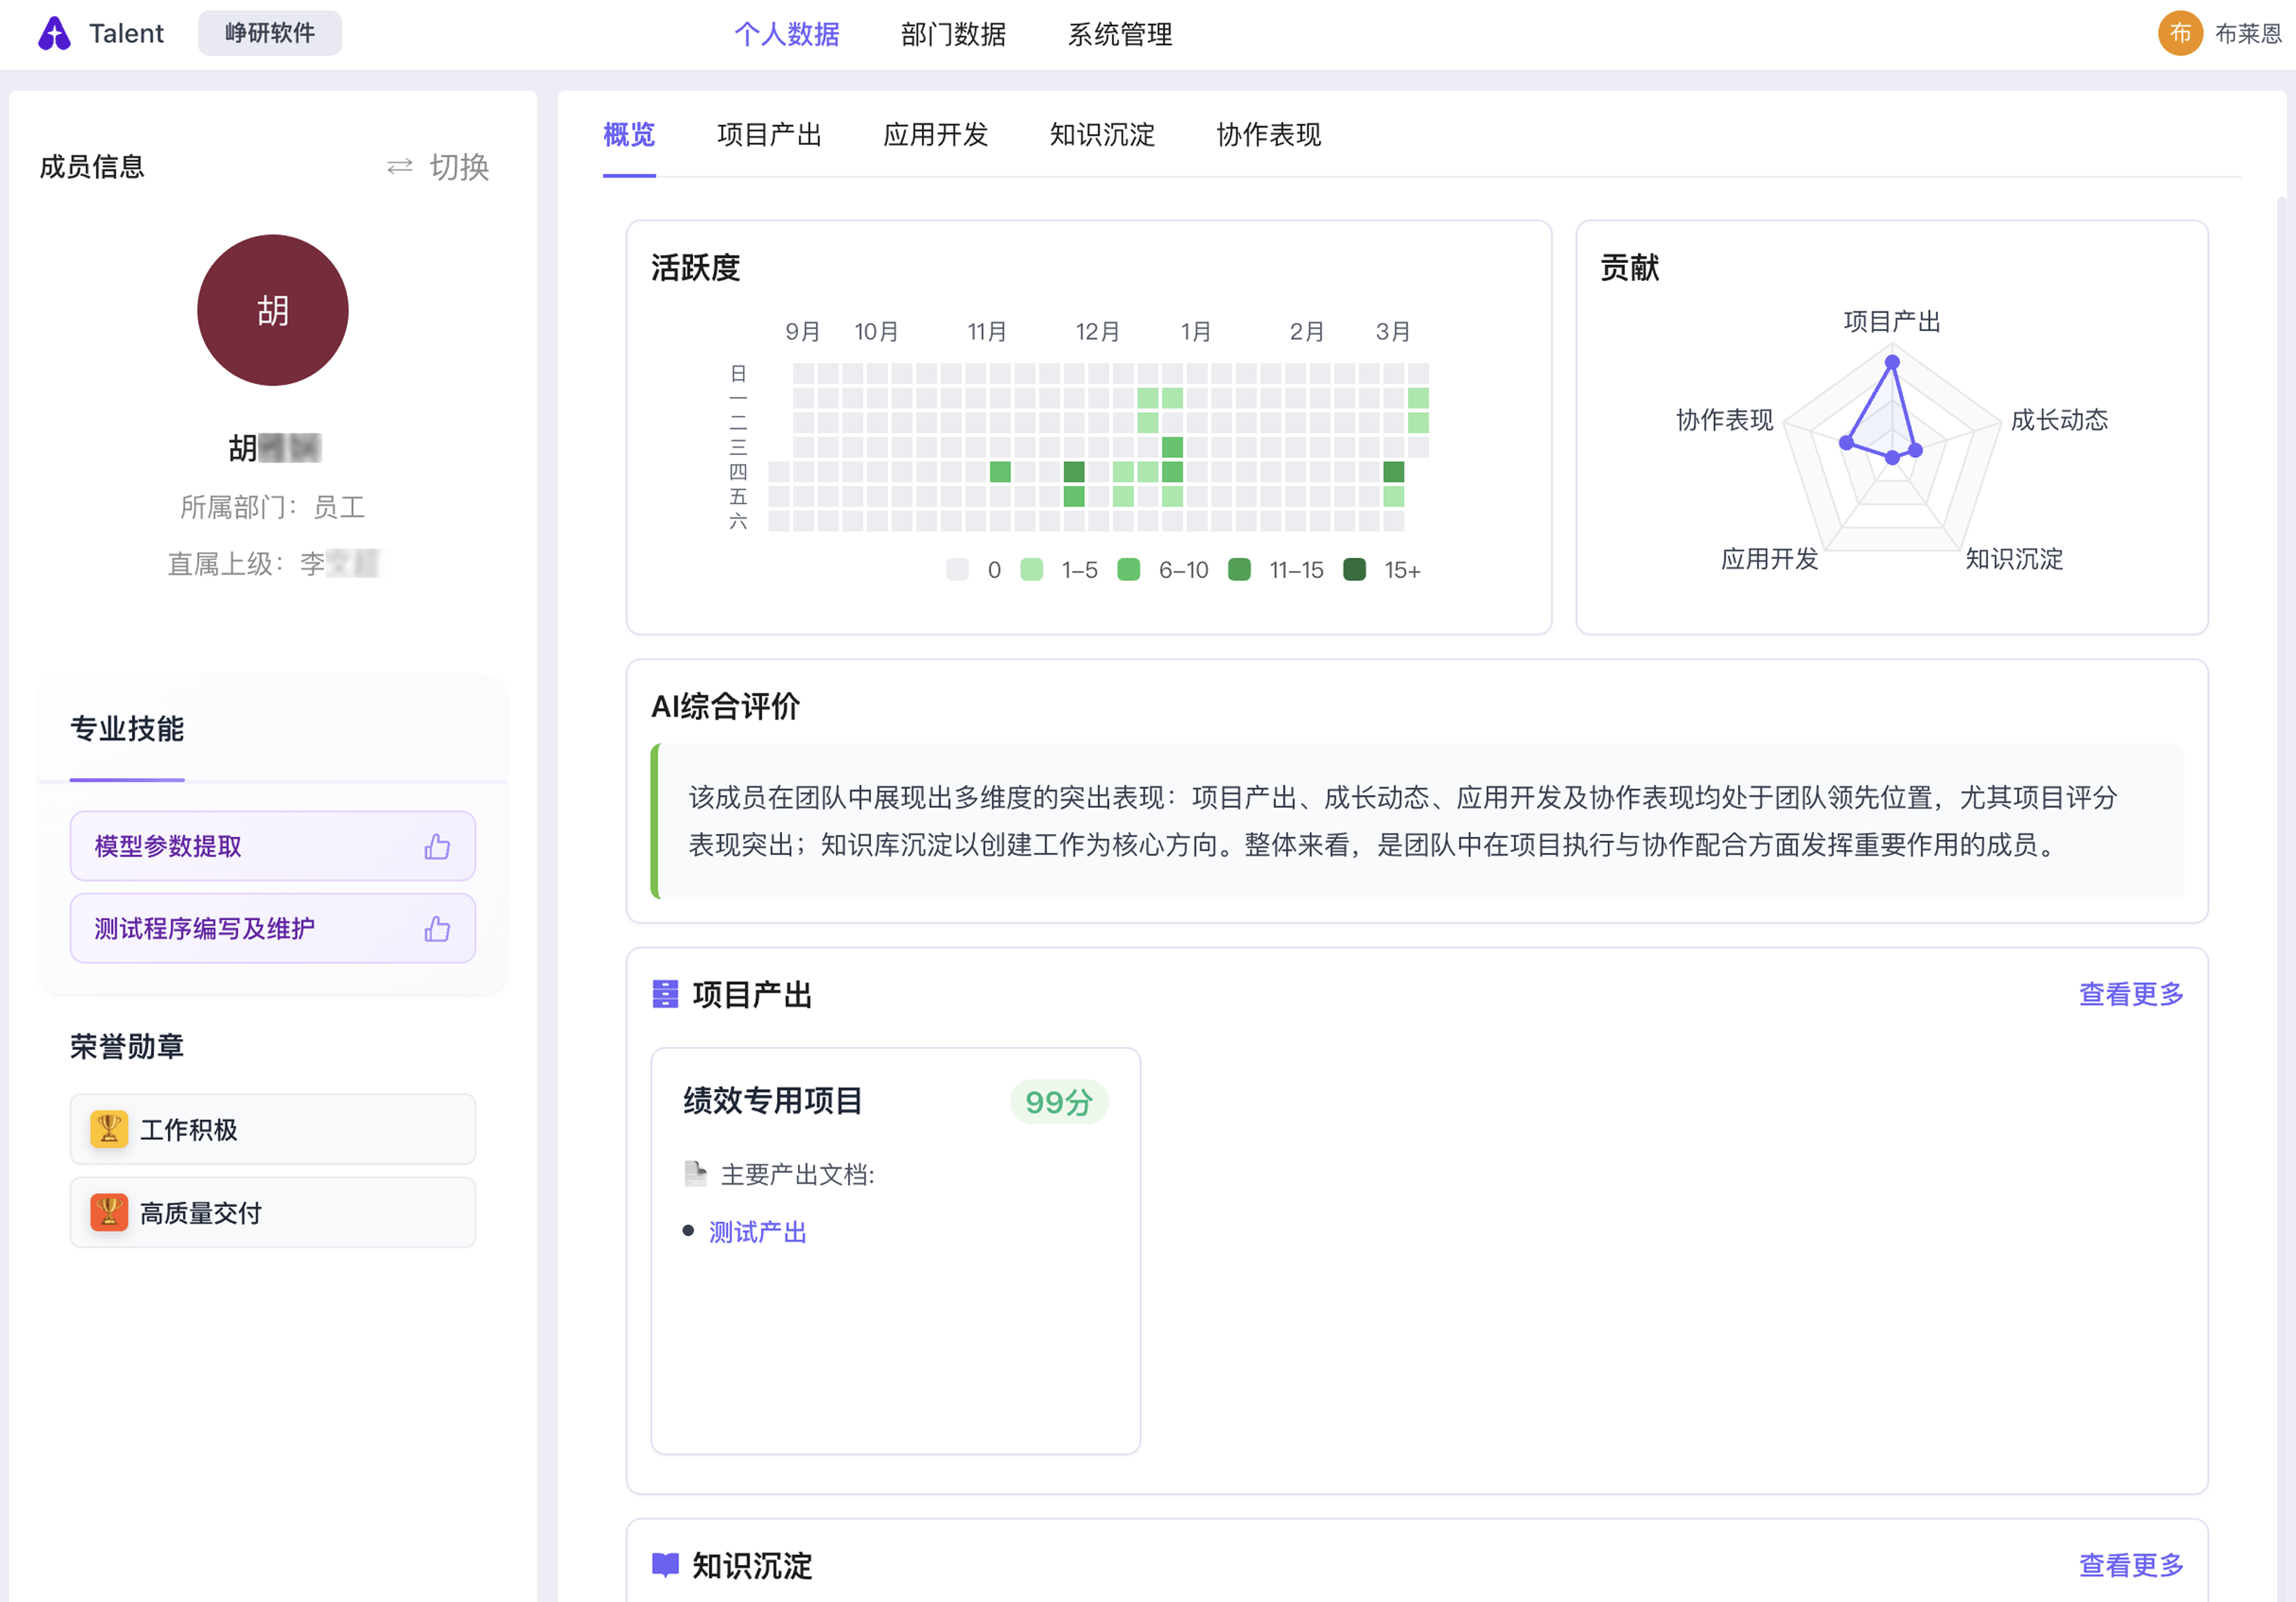Open the 部门数据 top menu

(x=953, y=34)
